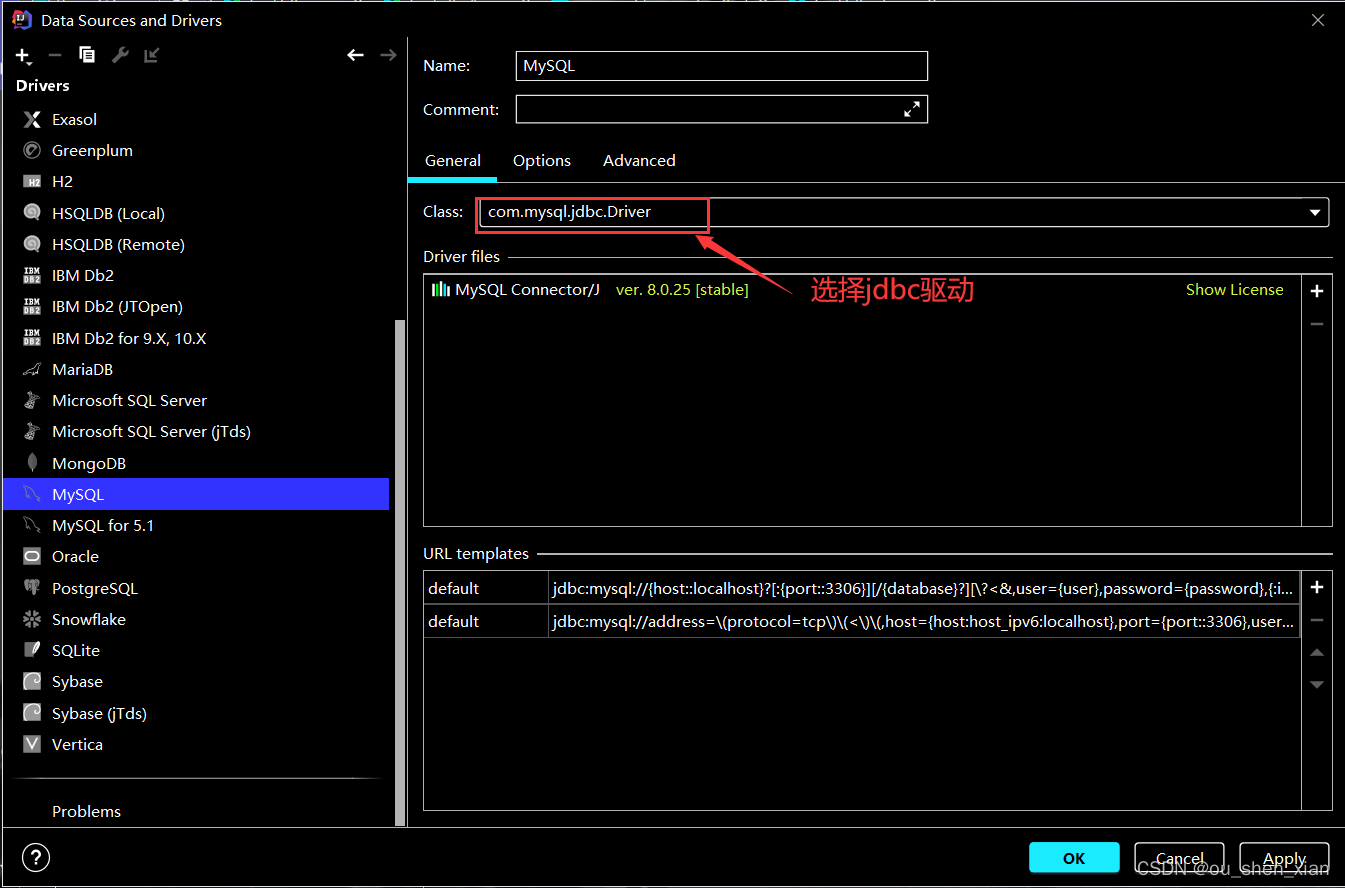
Task: Click the Show License link
Action: click(x=1234, y=290)
